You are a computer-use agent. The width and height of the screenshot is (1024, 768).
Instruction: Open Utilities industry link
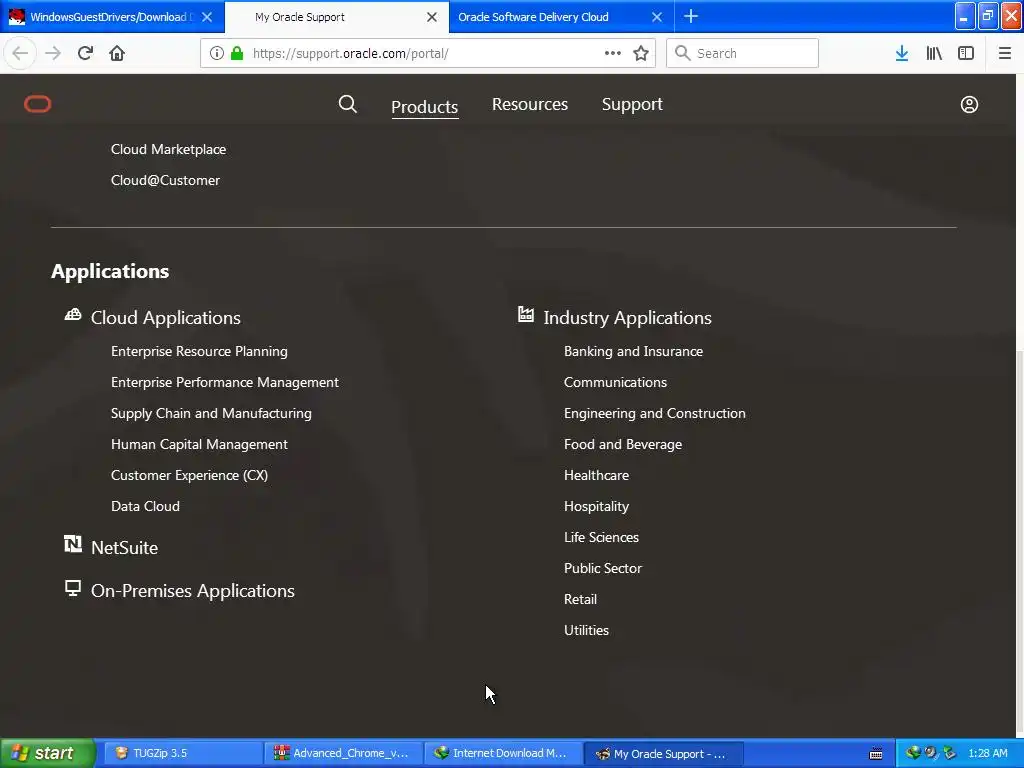pyautogui.click(x=586, y=630)
